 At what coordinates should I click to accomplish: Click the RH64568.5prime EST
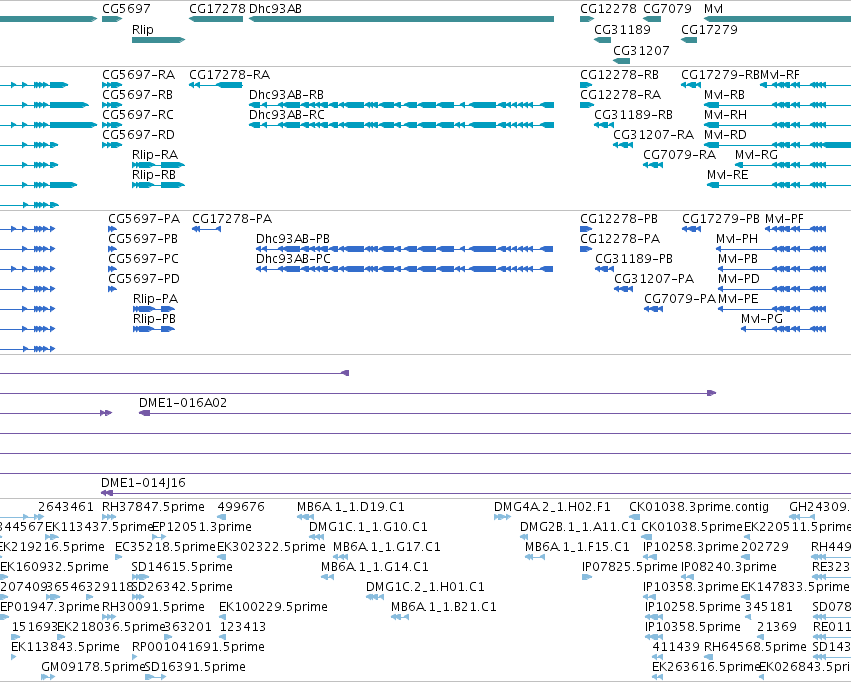click(708, 656)
